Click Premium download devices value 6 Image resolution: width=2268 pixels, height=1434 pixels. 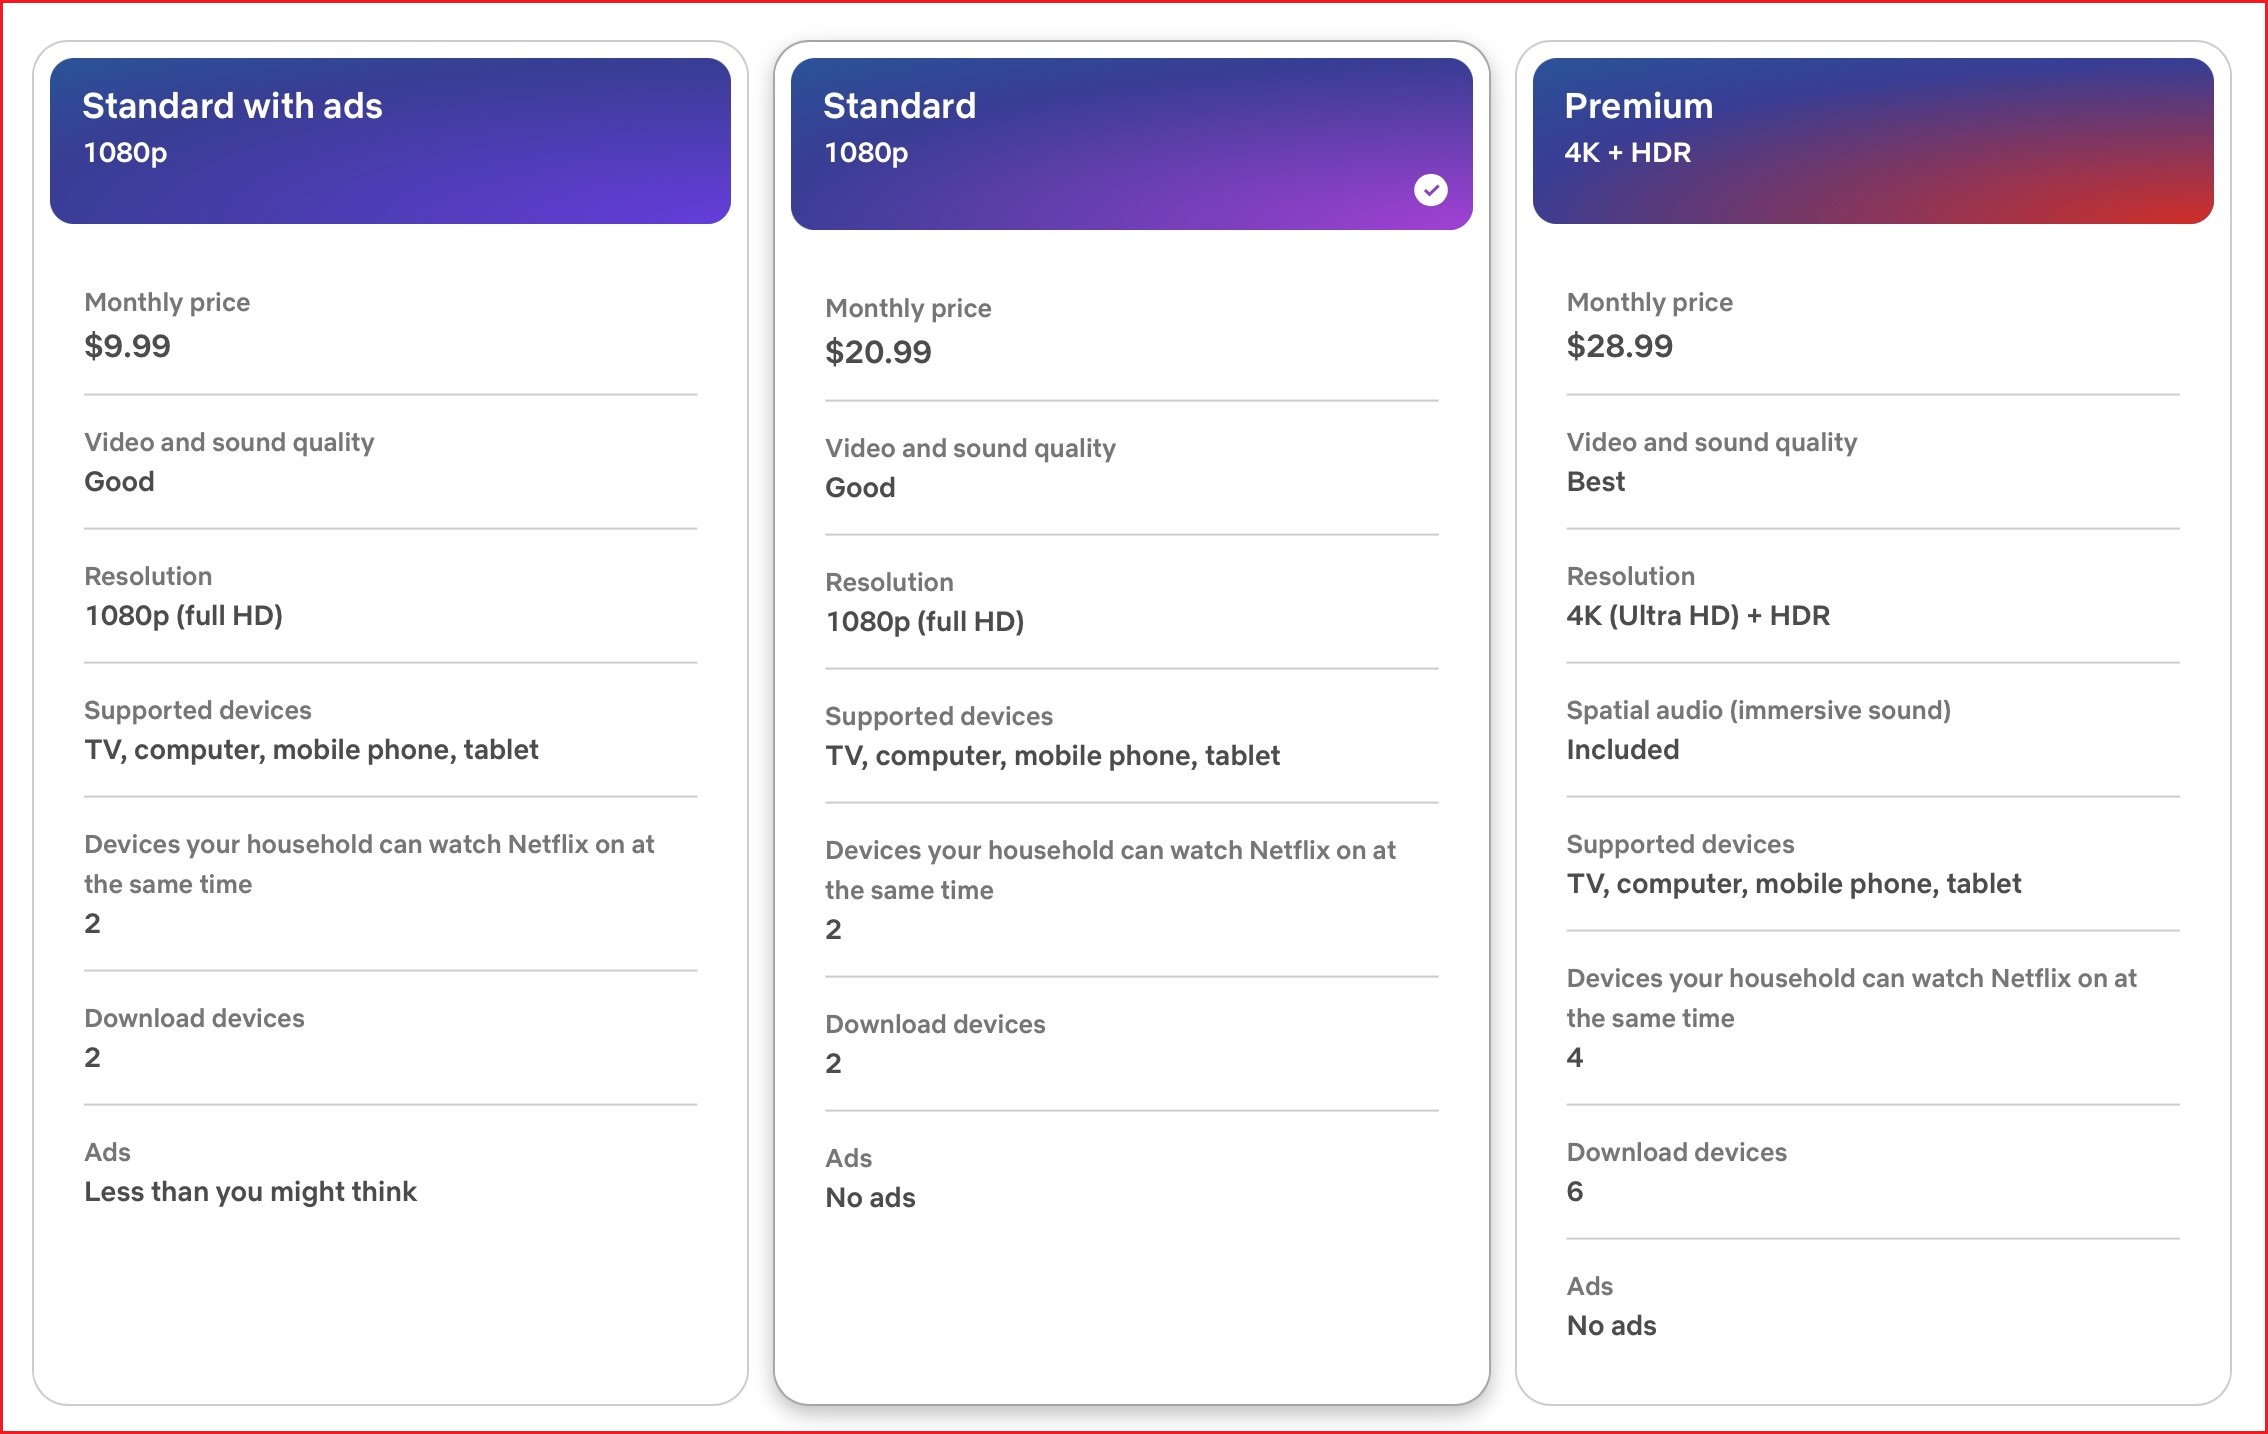[1575, 1192]
